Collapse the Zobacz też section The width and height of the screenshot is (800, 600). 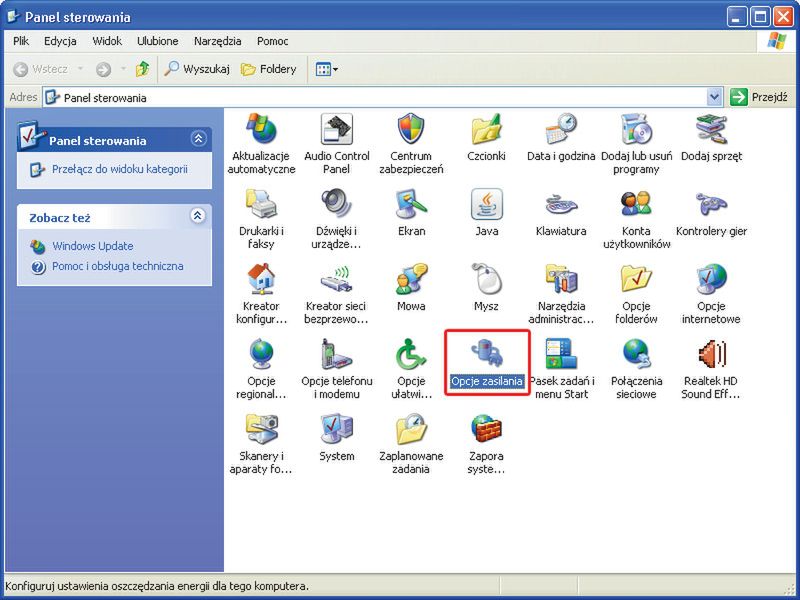(198, 216)
